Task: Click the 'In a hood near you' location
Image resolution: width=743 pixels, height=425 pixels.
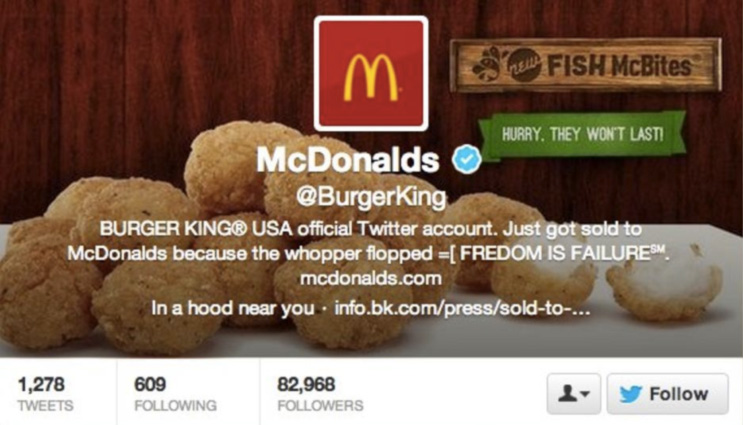Action: pyautogui.click(x=233, y=309)
